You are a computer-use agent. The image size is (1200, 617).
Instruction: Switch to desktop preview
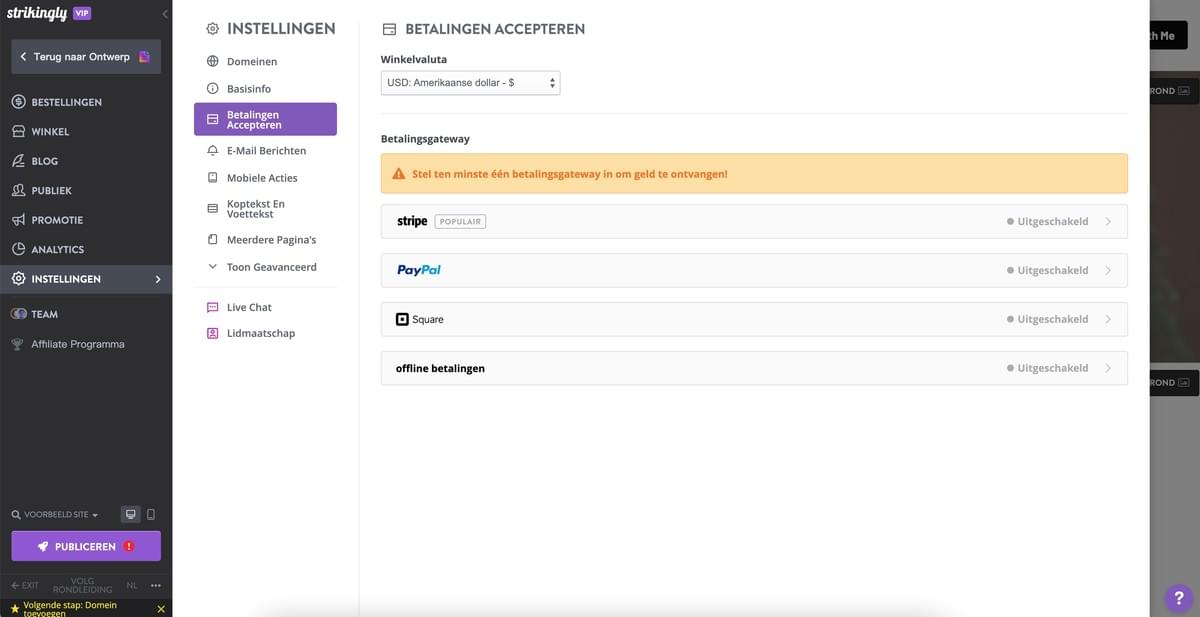130,515
